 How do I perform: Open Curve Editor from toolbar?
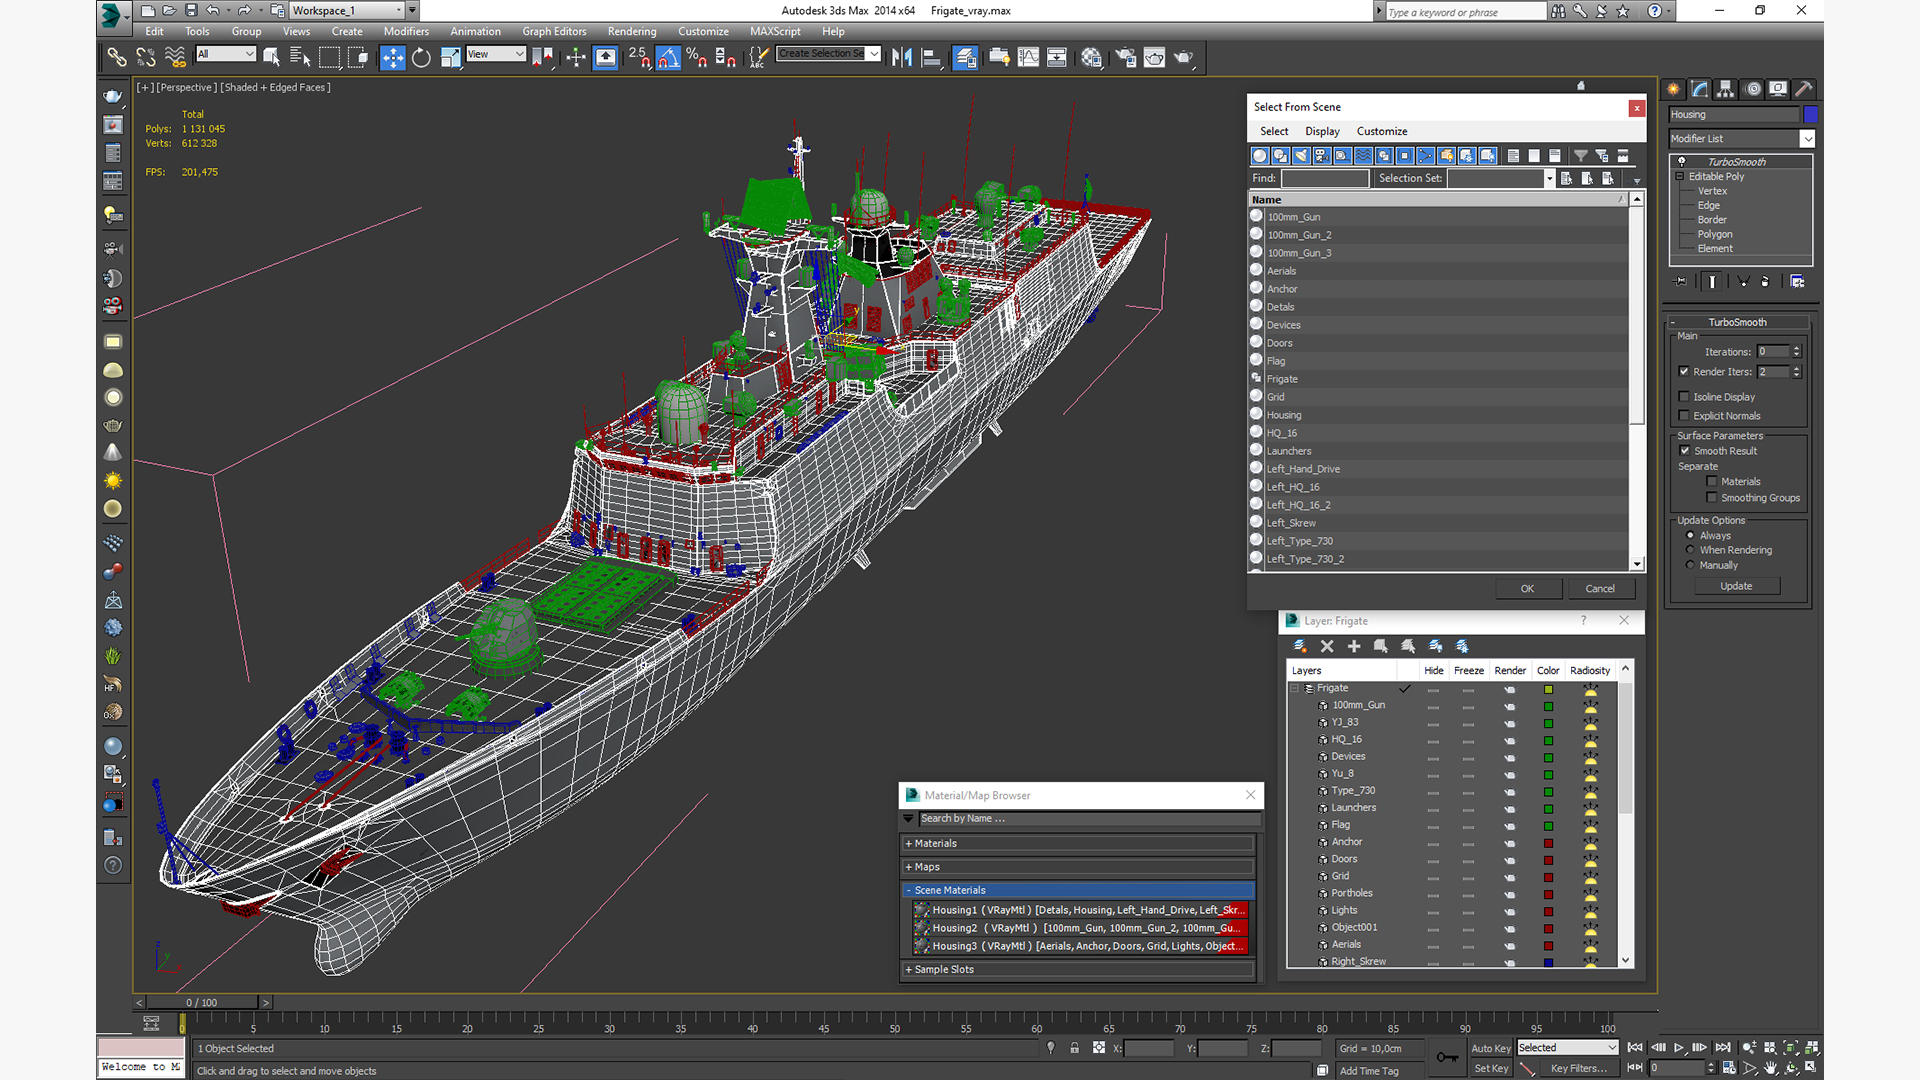(1028, 58)
